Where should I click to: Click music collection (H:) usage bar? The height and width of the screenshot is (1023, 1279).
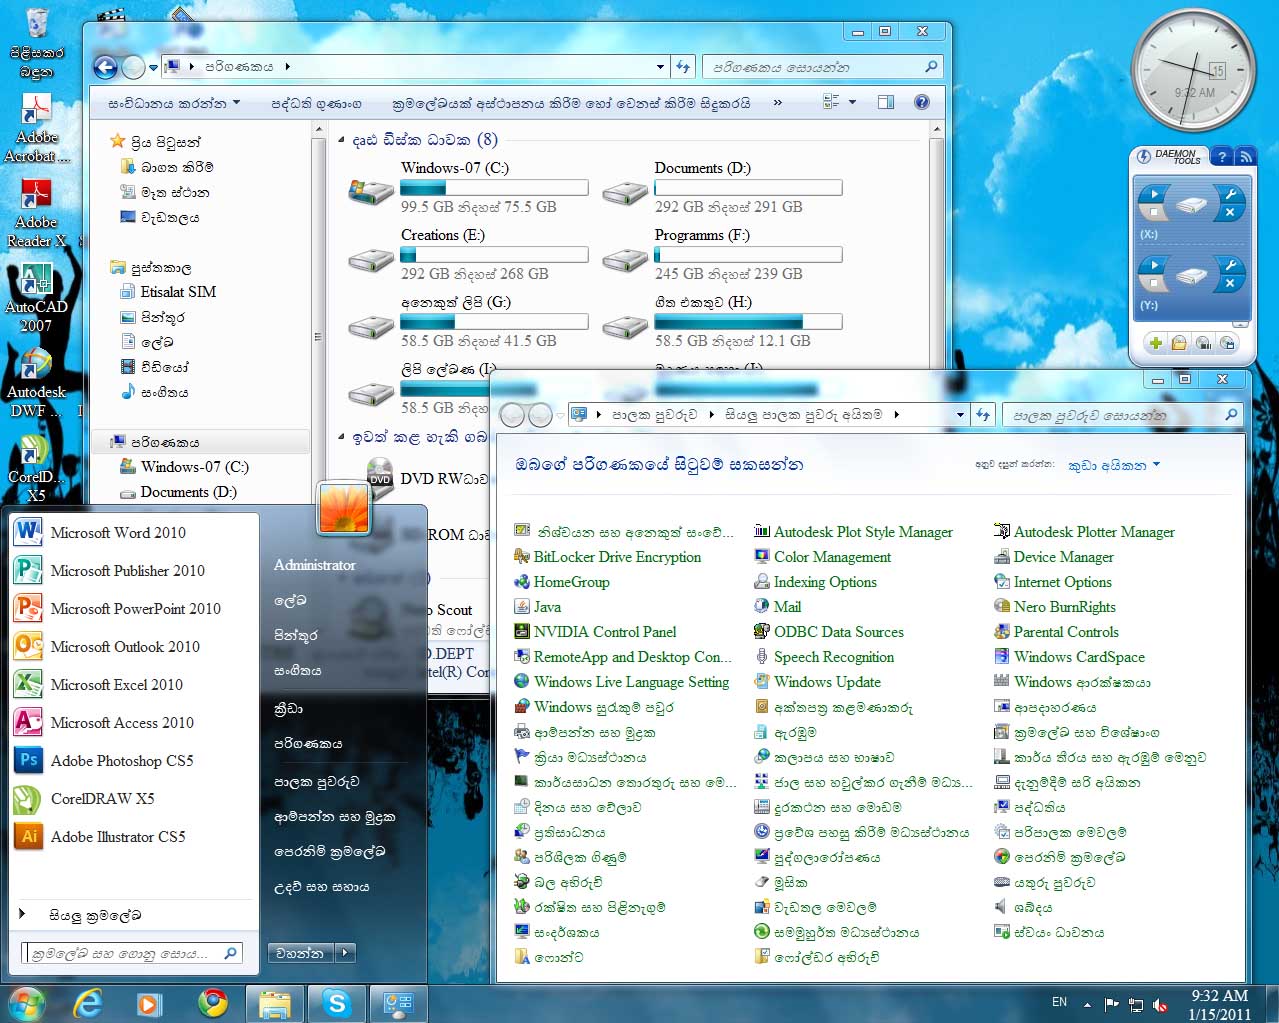click(748, 322)
